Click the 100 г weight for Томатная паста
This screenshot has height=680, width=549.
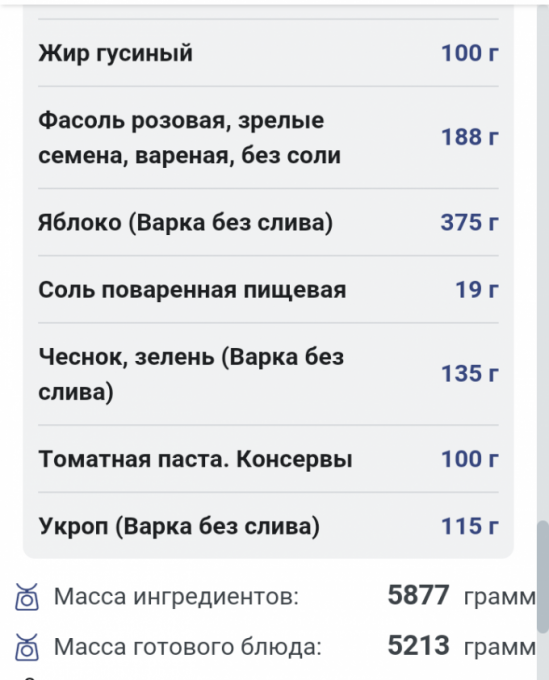pos(470,459)
